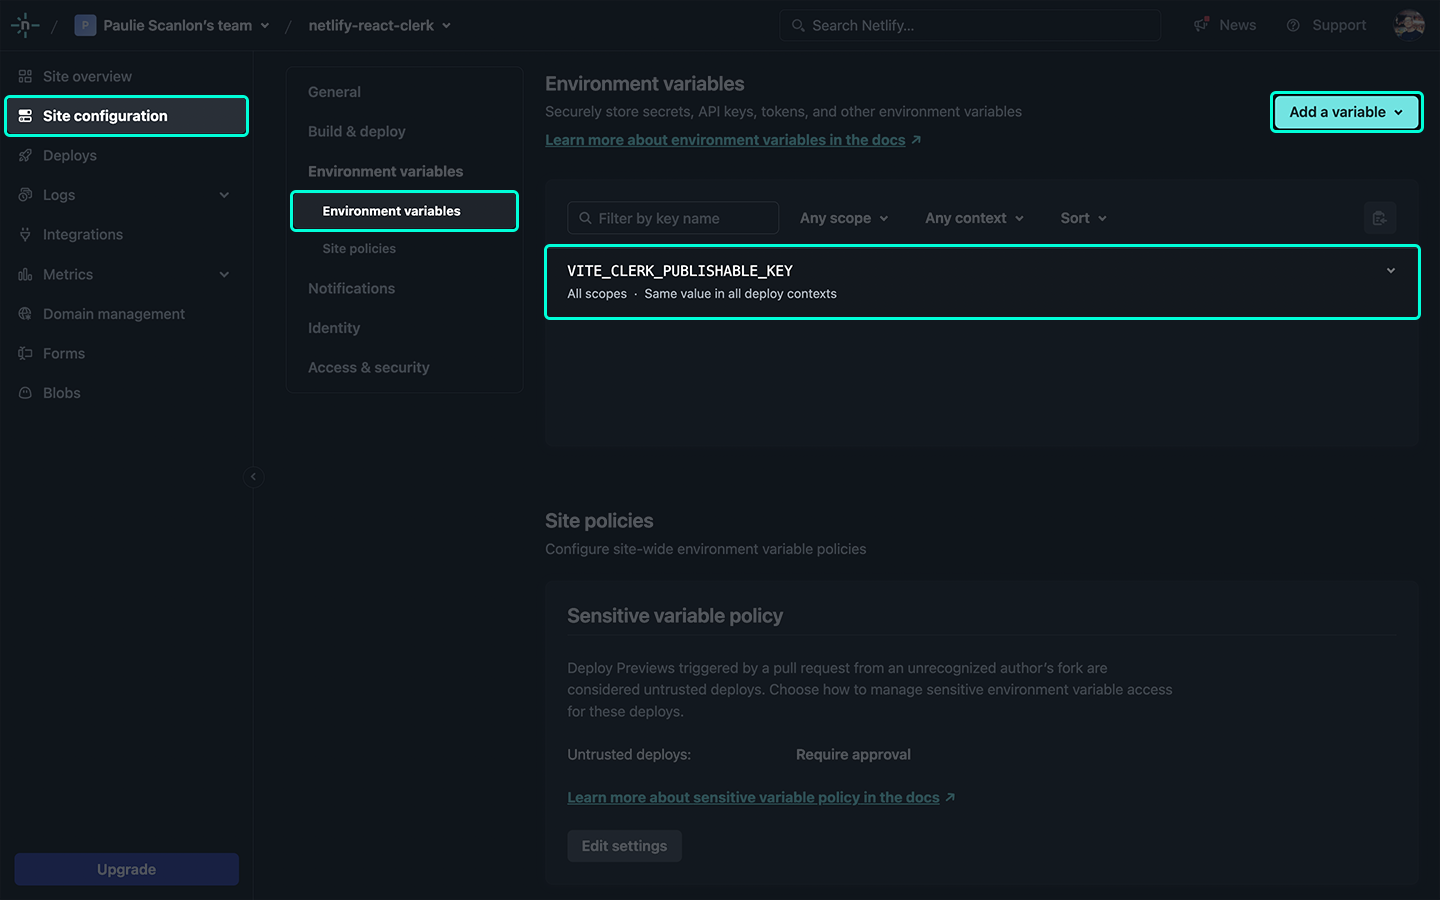Click the Upgrade button
The height and width of the screenshot is (900, 1440).
coord(126,869)
